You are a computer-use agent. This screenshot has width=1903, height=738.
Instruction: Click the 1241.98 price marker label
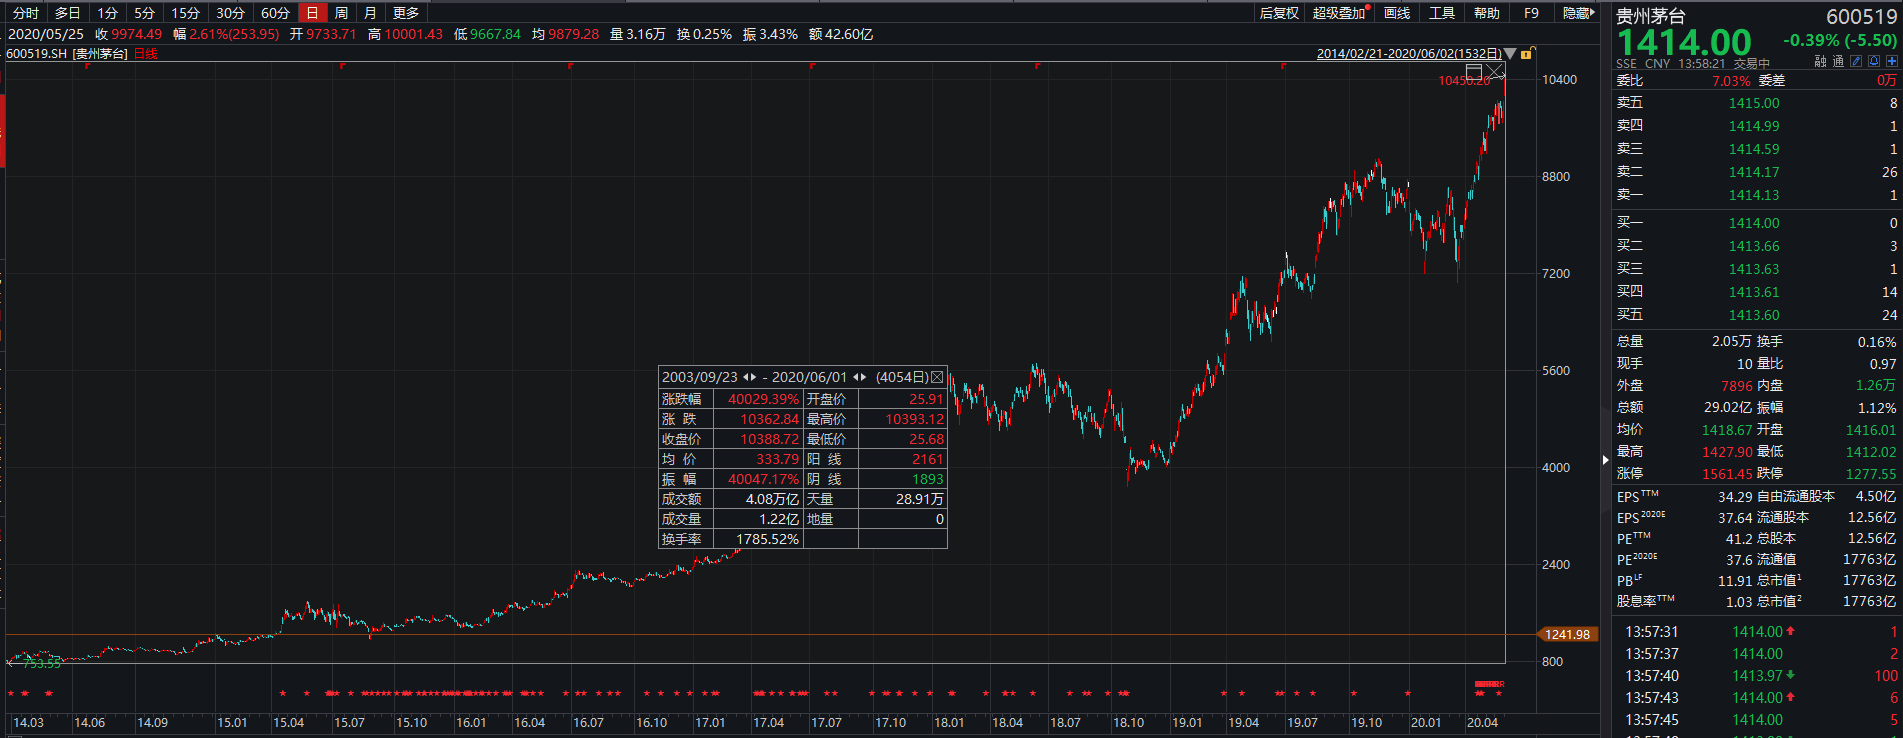[1567, 635]
